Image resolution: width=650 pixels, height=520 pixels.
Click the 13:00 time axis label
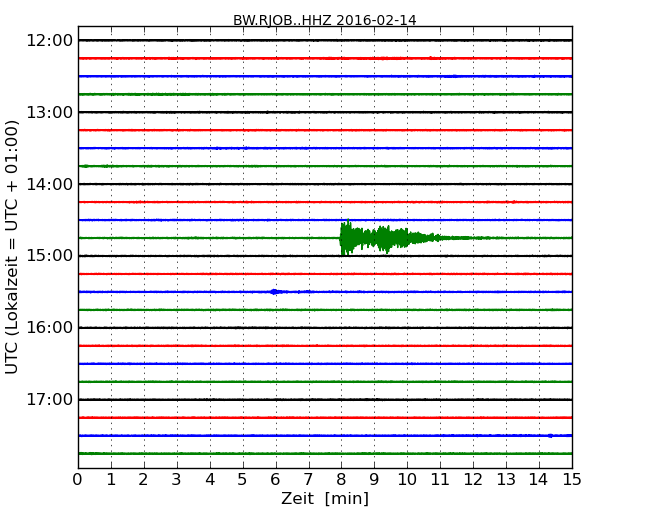pos(50,112)
